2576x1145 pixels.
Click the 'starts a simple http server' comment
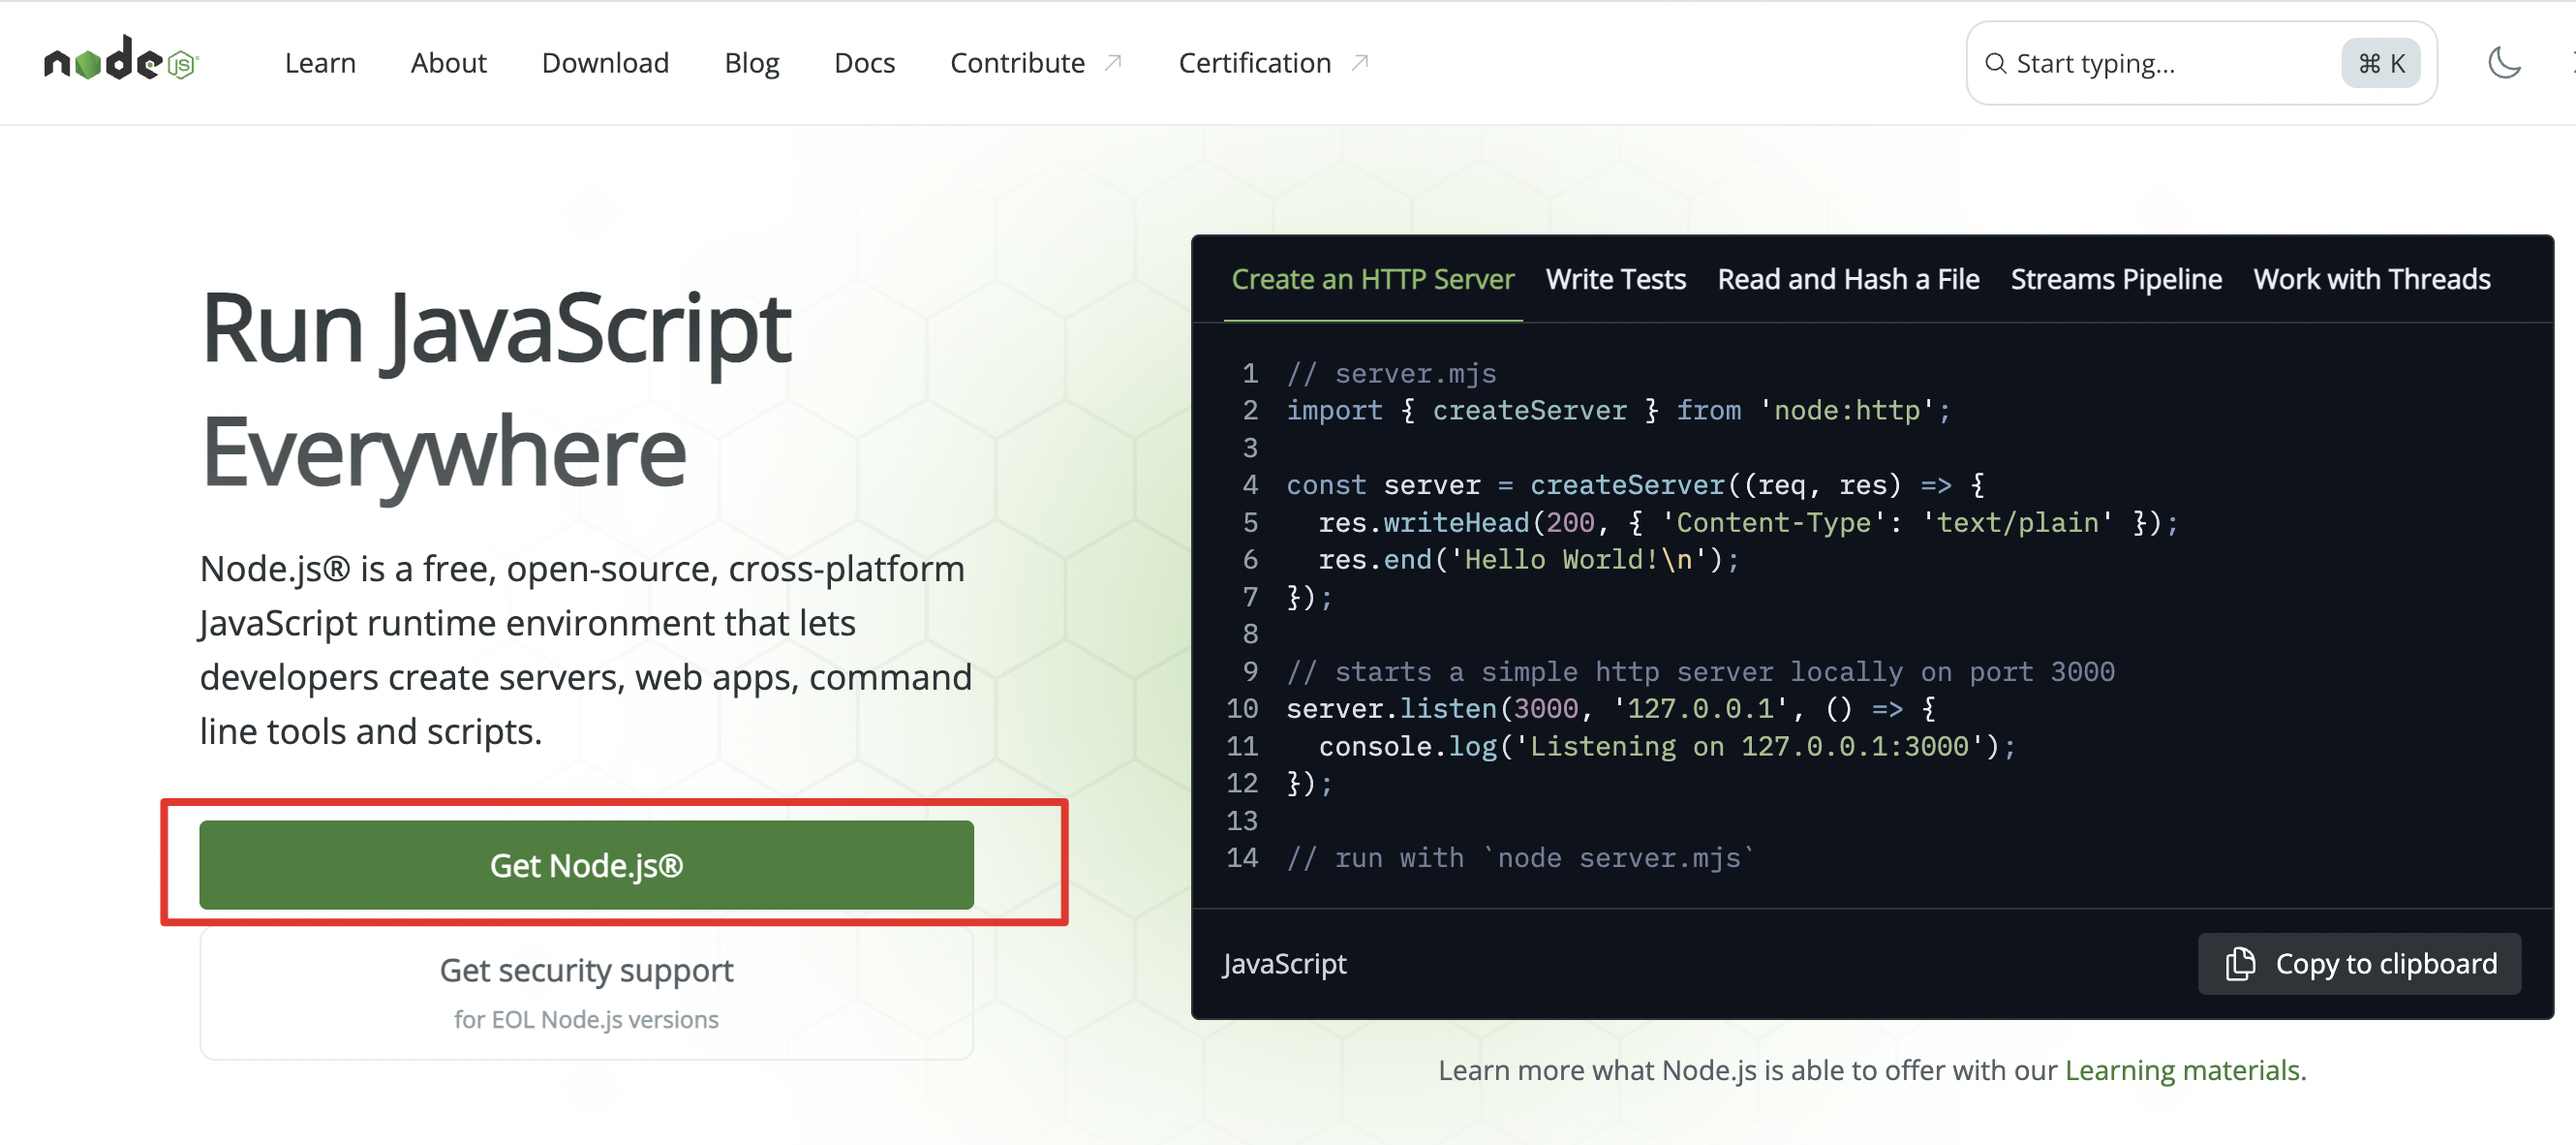(x=1700, y=671)
